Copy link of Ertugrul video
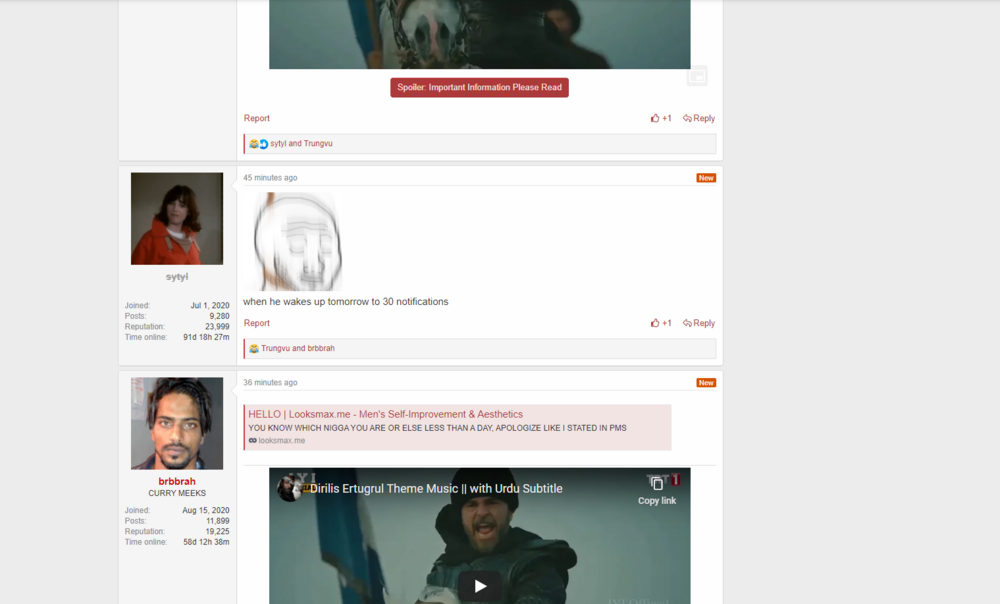 (x=657, y=490)
